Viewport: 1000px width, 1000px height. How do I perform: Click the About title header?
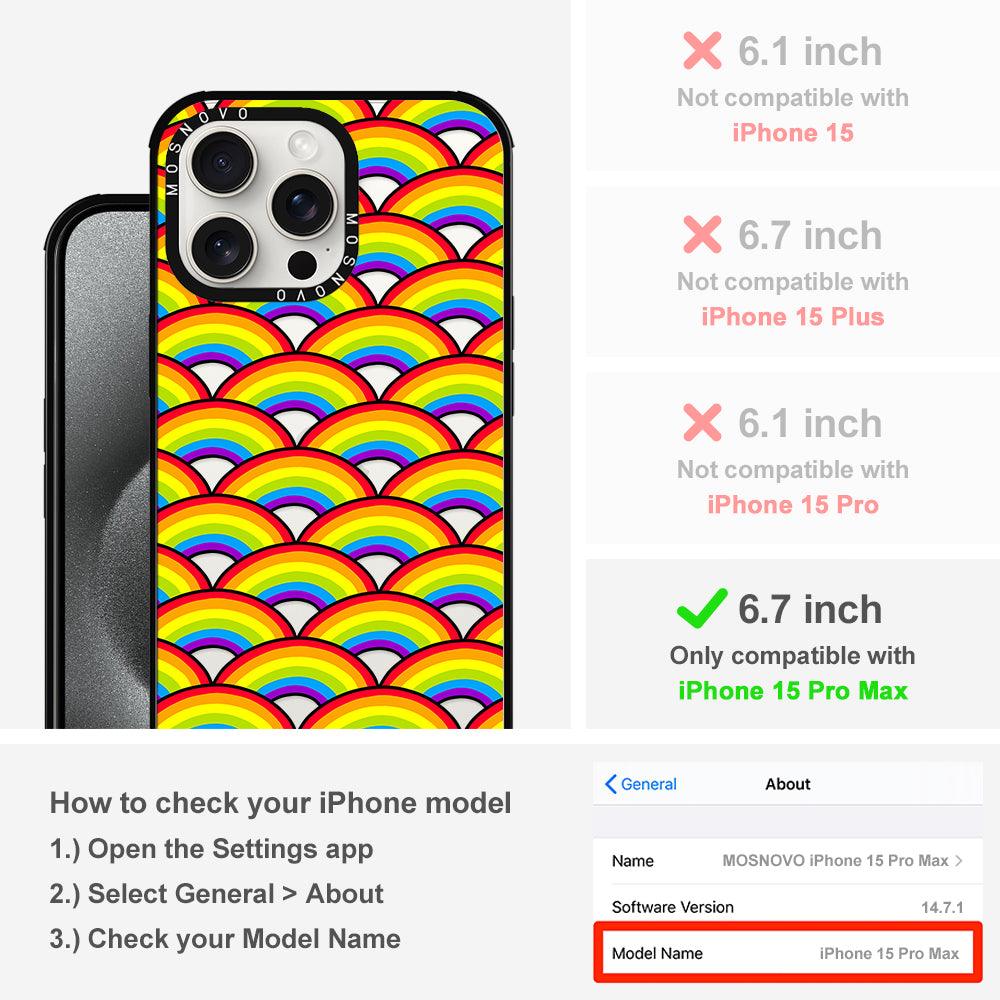coord(788,784)
